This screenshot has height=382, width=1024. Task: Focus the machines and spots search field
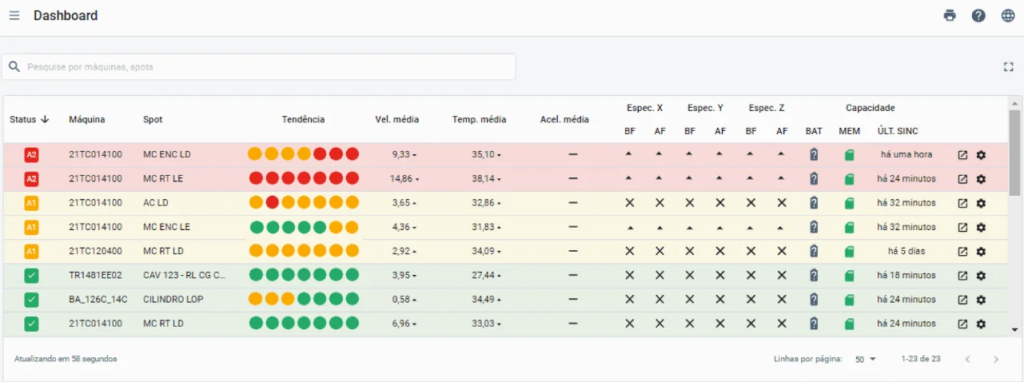click(259, 67)
